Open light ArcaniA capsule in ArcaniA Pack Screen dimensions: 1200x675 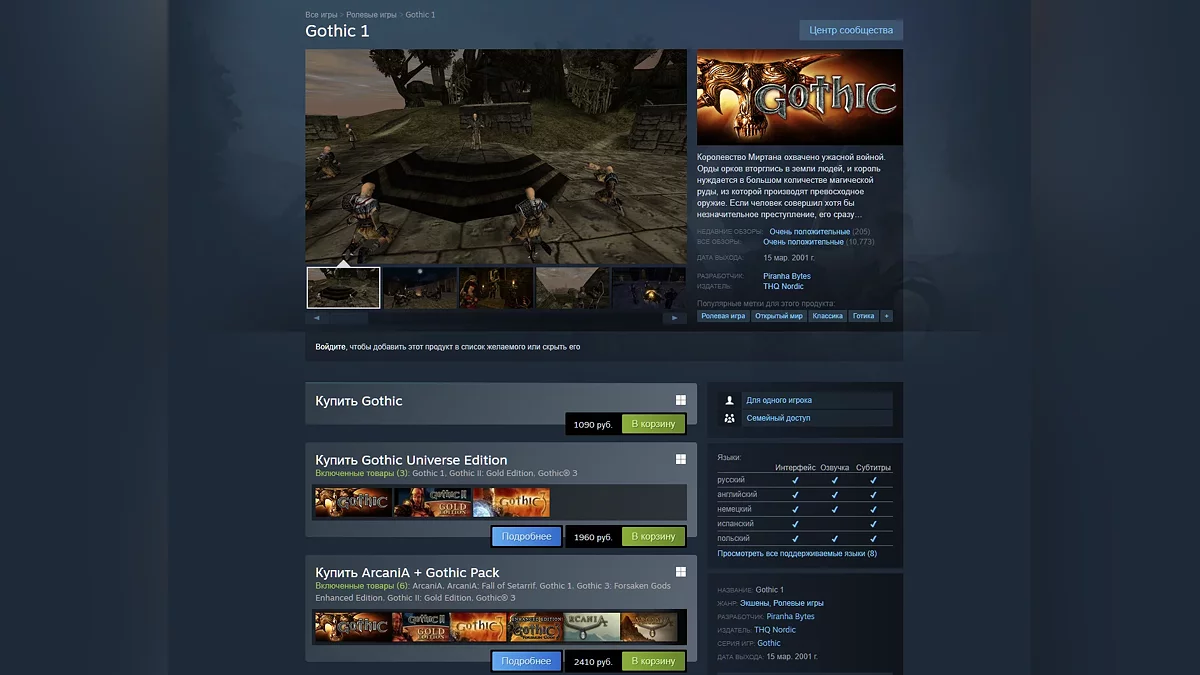click(x=592, y=626)
